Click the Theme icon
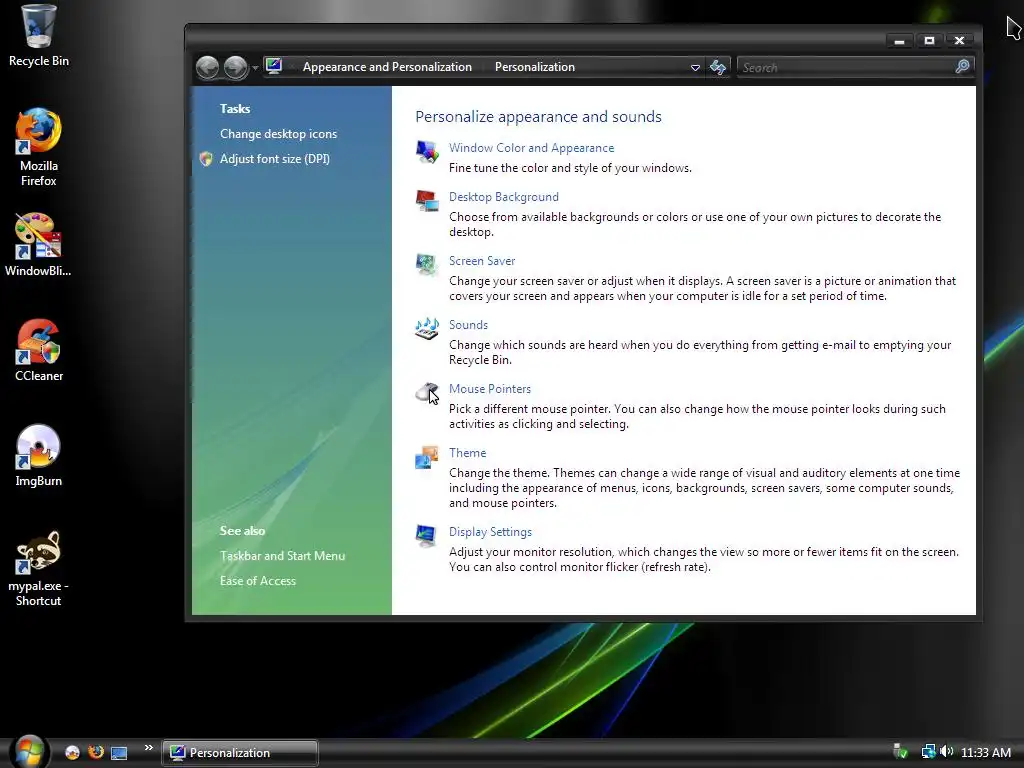This screenshot has height=768, width=1024. coord(427,456)
